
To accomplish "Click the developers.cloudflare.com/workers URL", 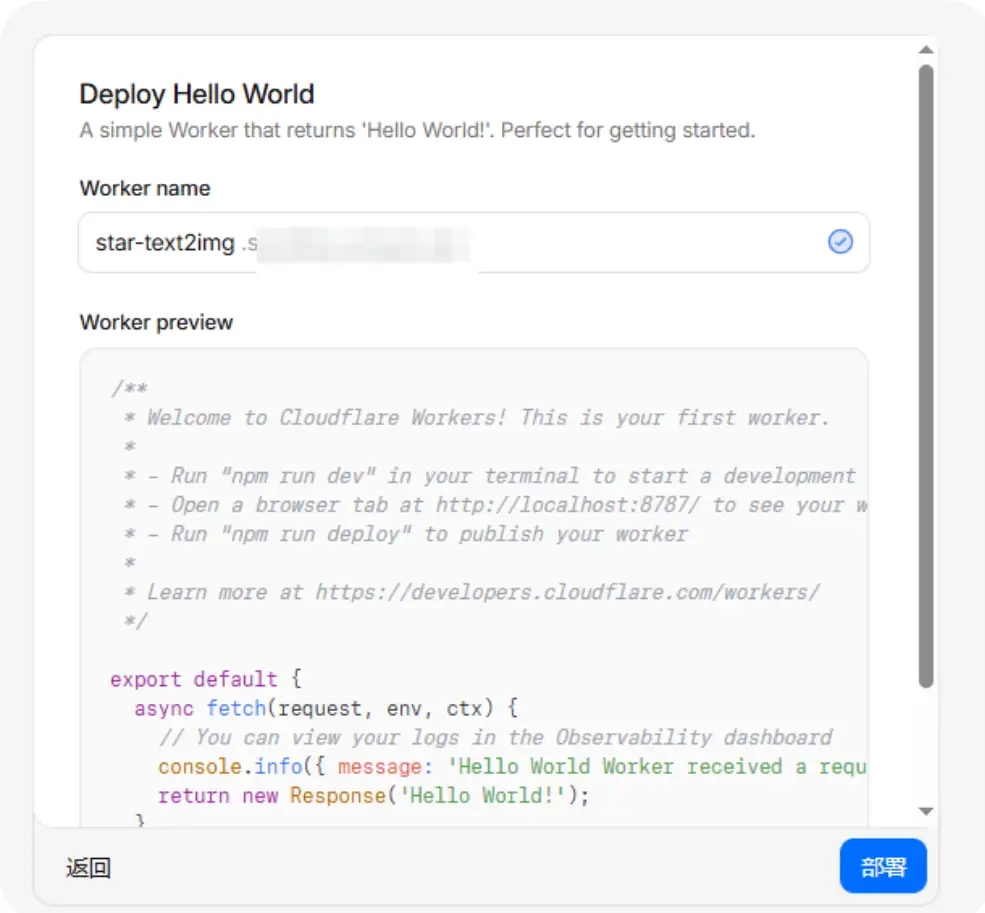I will pos(568,593).
